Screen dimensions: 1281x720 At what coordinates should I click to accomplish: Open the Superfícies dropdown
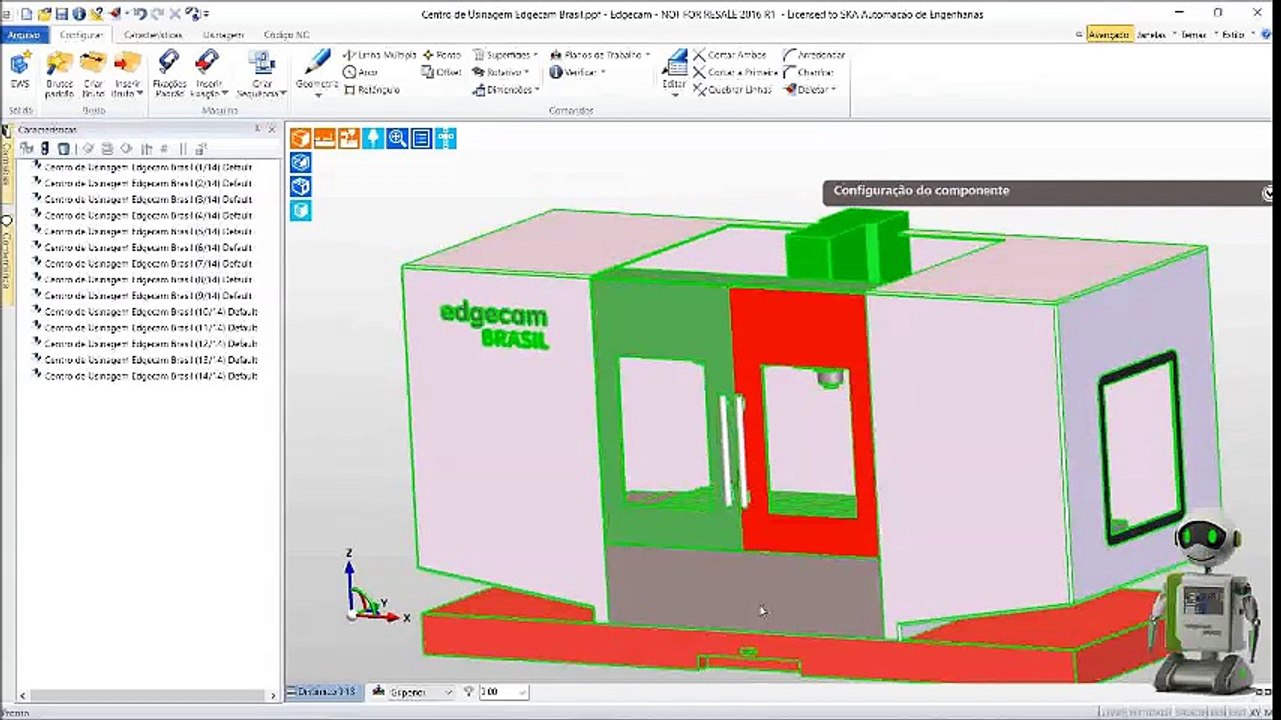[506, 55]
